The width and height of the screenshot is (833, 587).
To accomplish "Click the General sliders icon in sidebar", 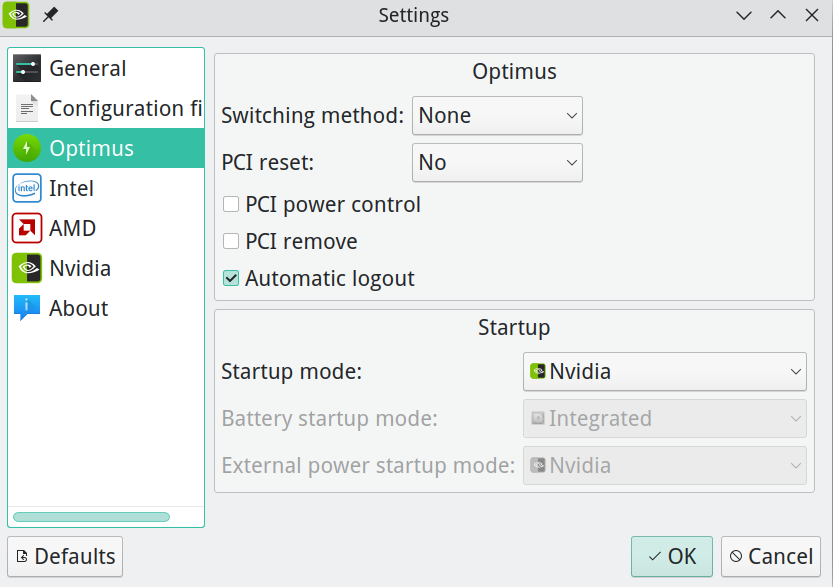I will (27, 68).
